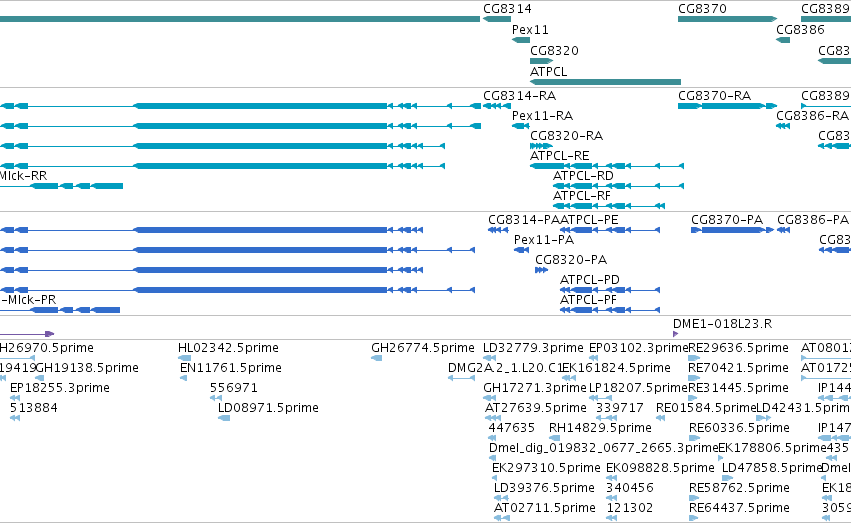This screenshot has height=523, width=851.
Task: Select EST LD47858.5prime
Action: [x=771, y=469]
